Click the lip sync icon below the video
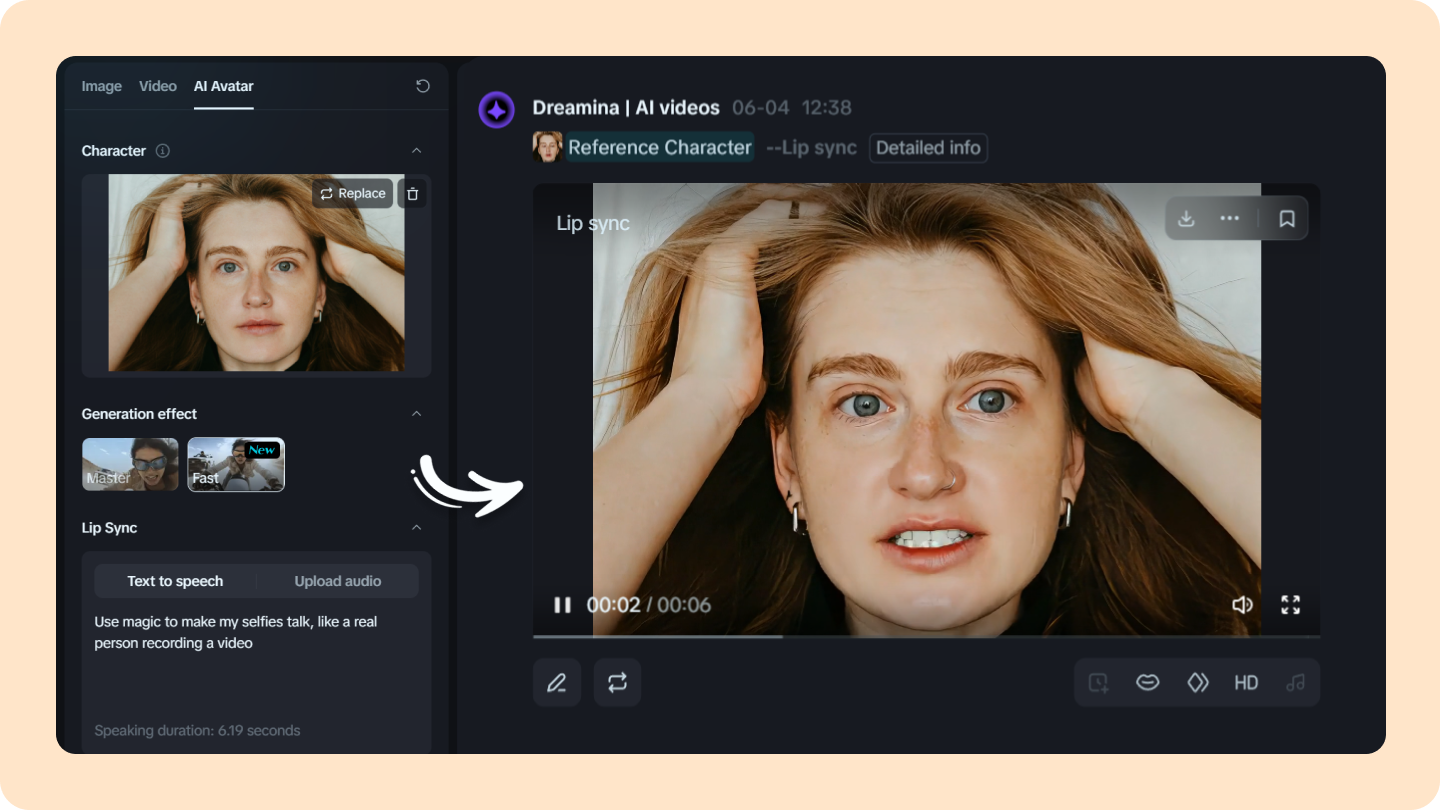 tap(1147, 682)
